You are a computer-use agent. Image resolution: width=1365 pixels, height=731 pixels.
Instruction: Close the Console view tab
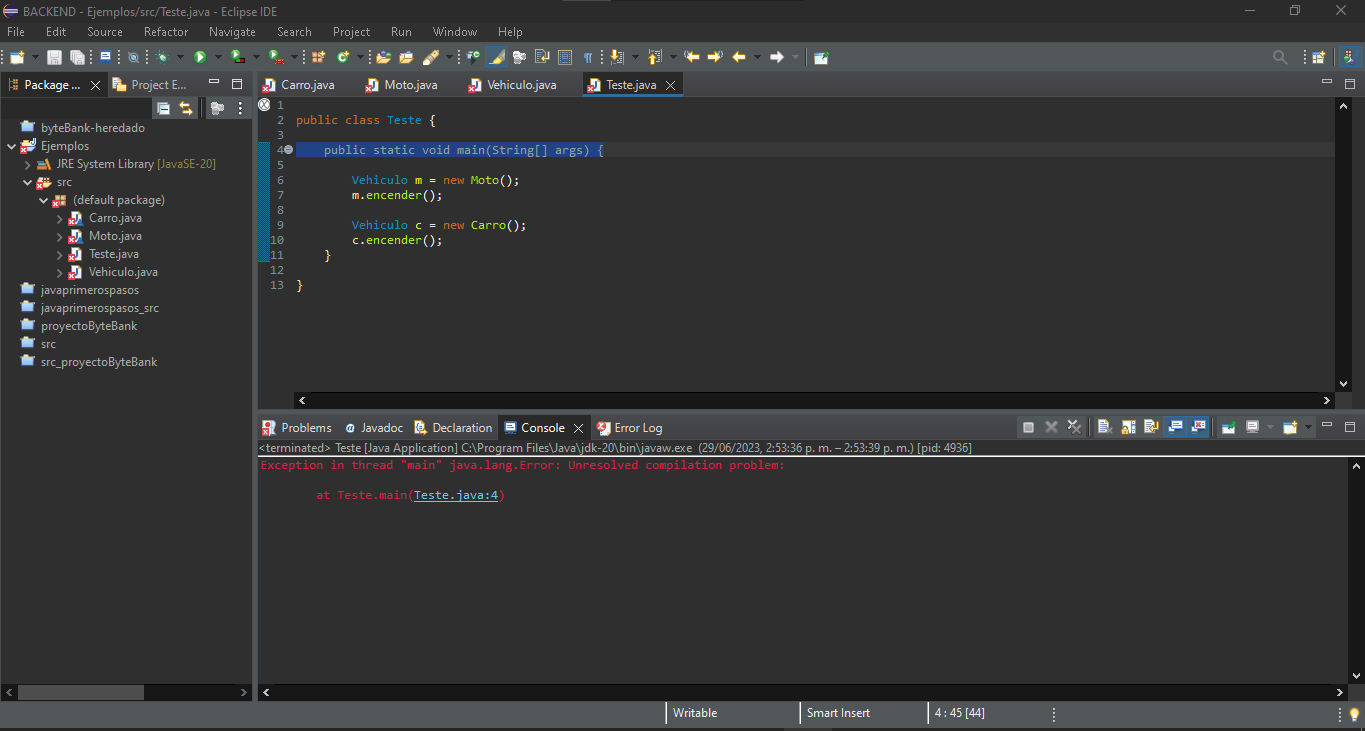coord(578,428)
